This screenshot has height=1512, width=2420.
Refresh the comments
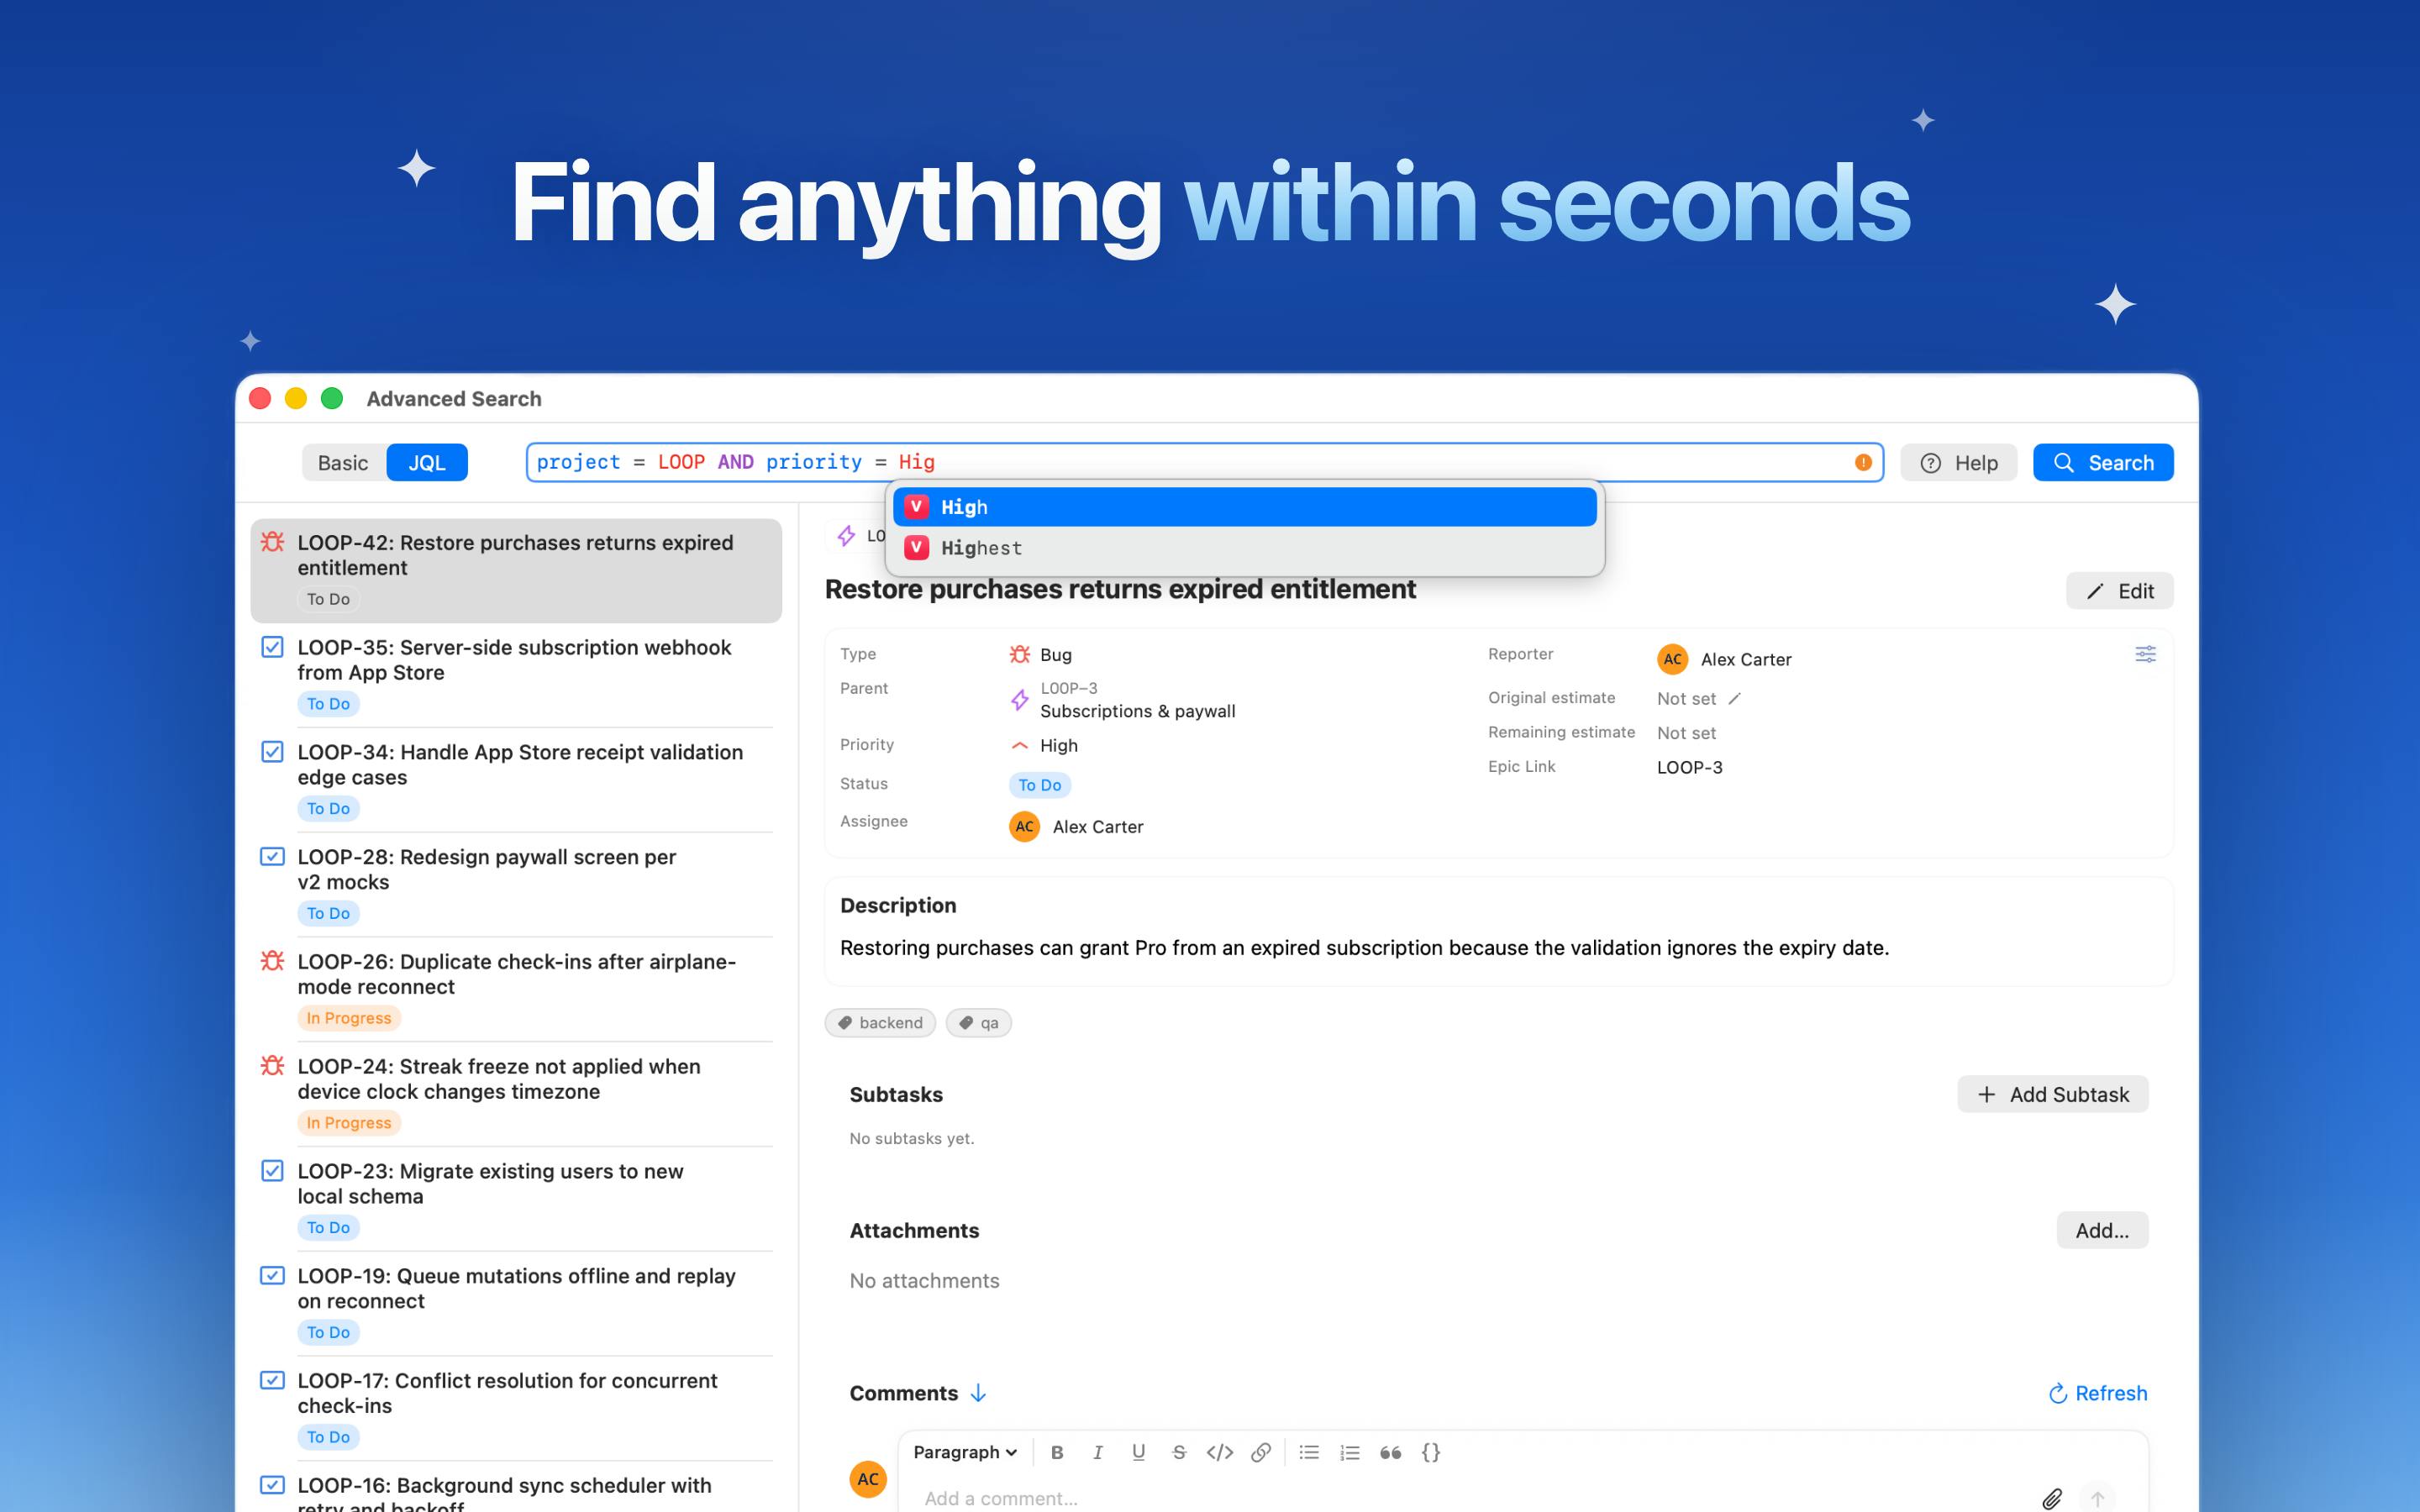(2097, 1393)
